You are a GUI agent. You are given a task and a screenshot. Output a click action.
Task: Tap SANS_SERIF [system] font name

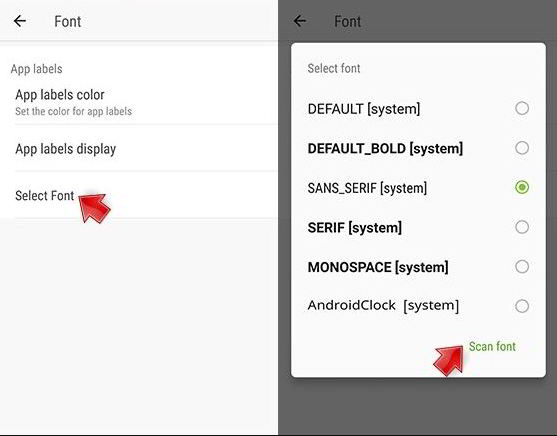tap(367, 188)
